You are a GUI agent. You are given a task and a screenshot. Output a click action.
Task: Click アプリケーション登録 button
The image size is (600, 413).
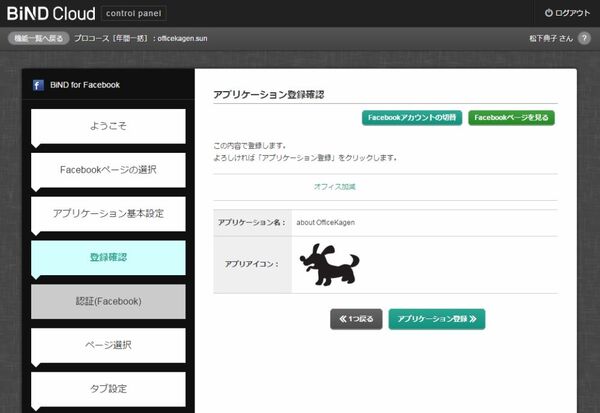pyautogui.click(x=437, y=319)
